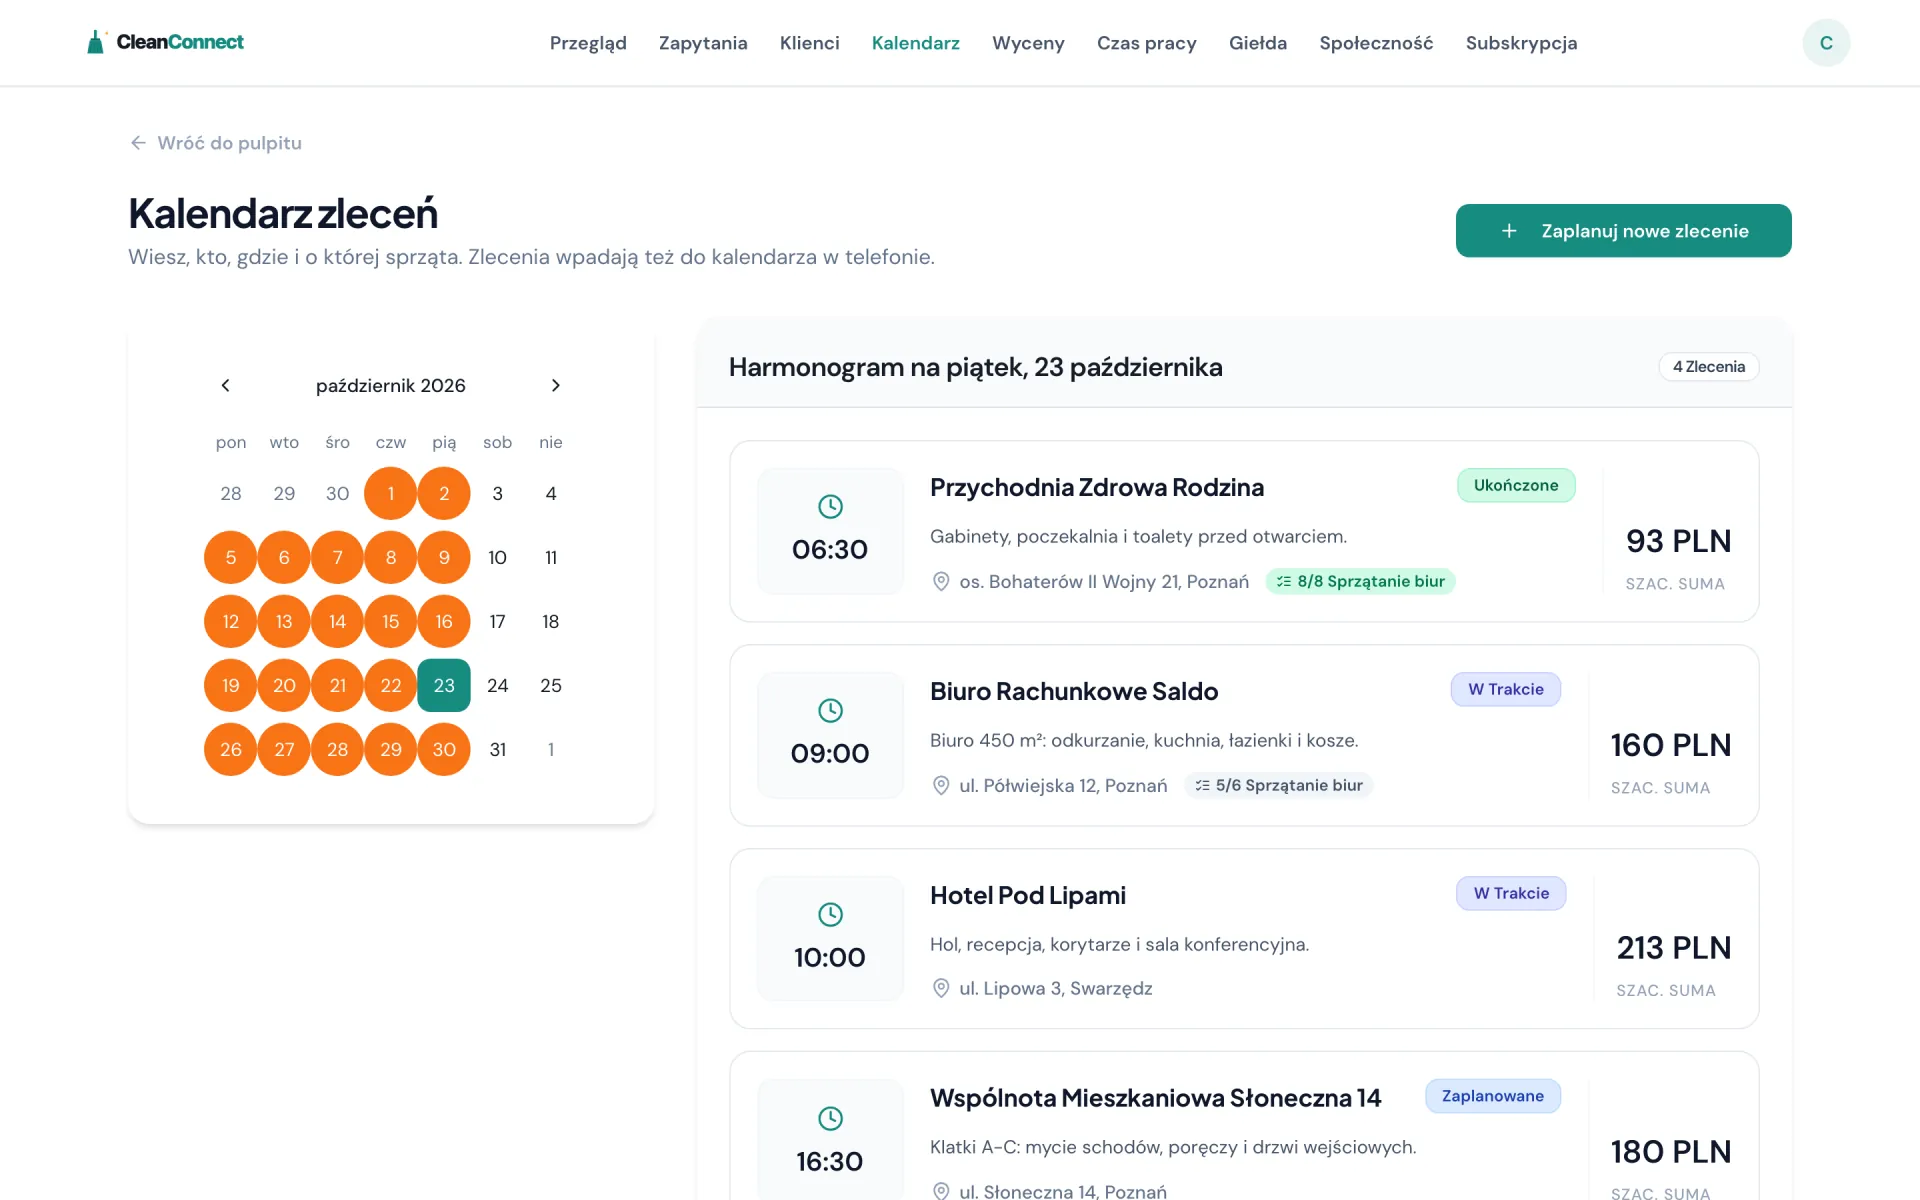Click the location pin by ul. Półwiejska 12
1920x1200 pixels.
tap(941, 786)
